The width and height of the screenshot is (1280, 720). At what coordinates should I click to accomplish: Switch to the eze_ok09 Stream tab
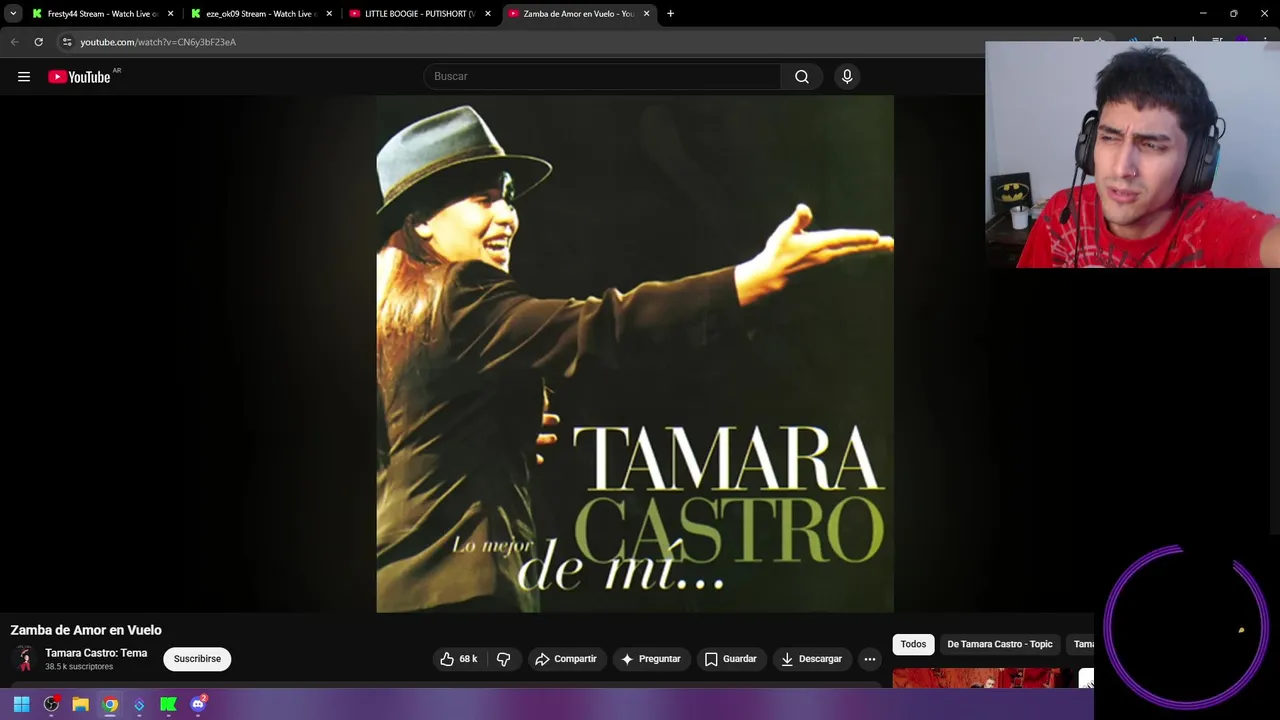coord(262,14)
